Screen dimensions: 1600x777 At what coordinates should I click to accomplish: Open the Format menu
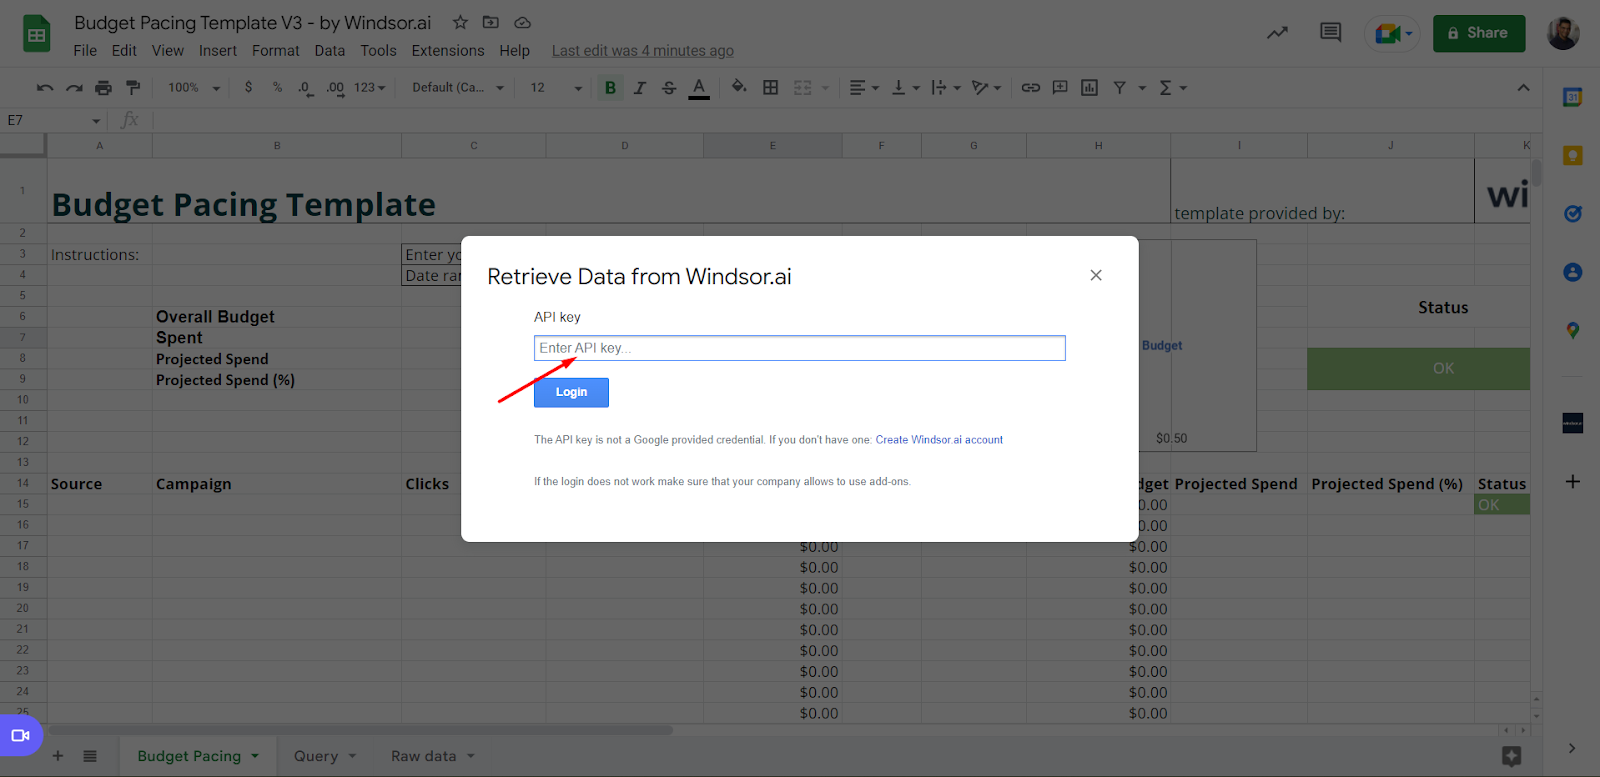pyautogui.click(x=276, y=51)
